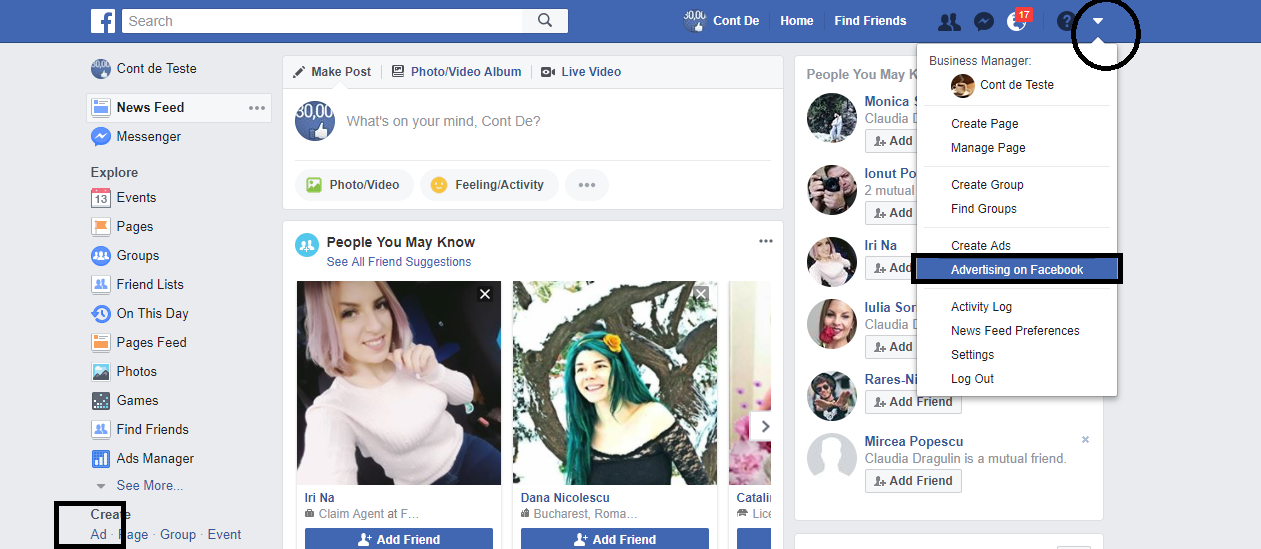
Task: Open News Feed options ellipsis
Action: pyautogui.click(x=257, y=108)
